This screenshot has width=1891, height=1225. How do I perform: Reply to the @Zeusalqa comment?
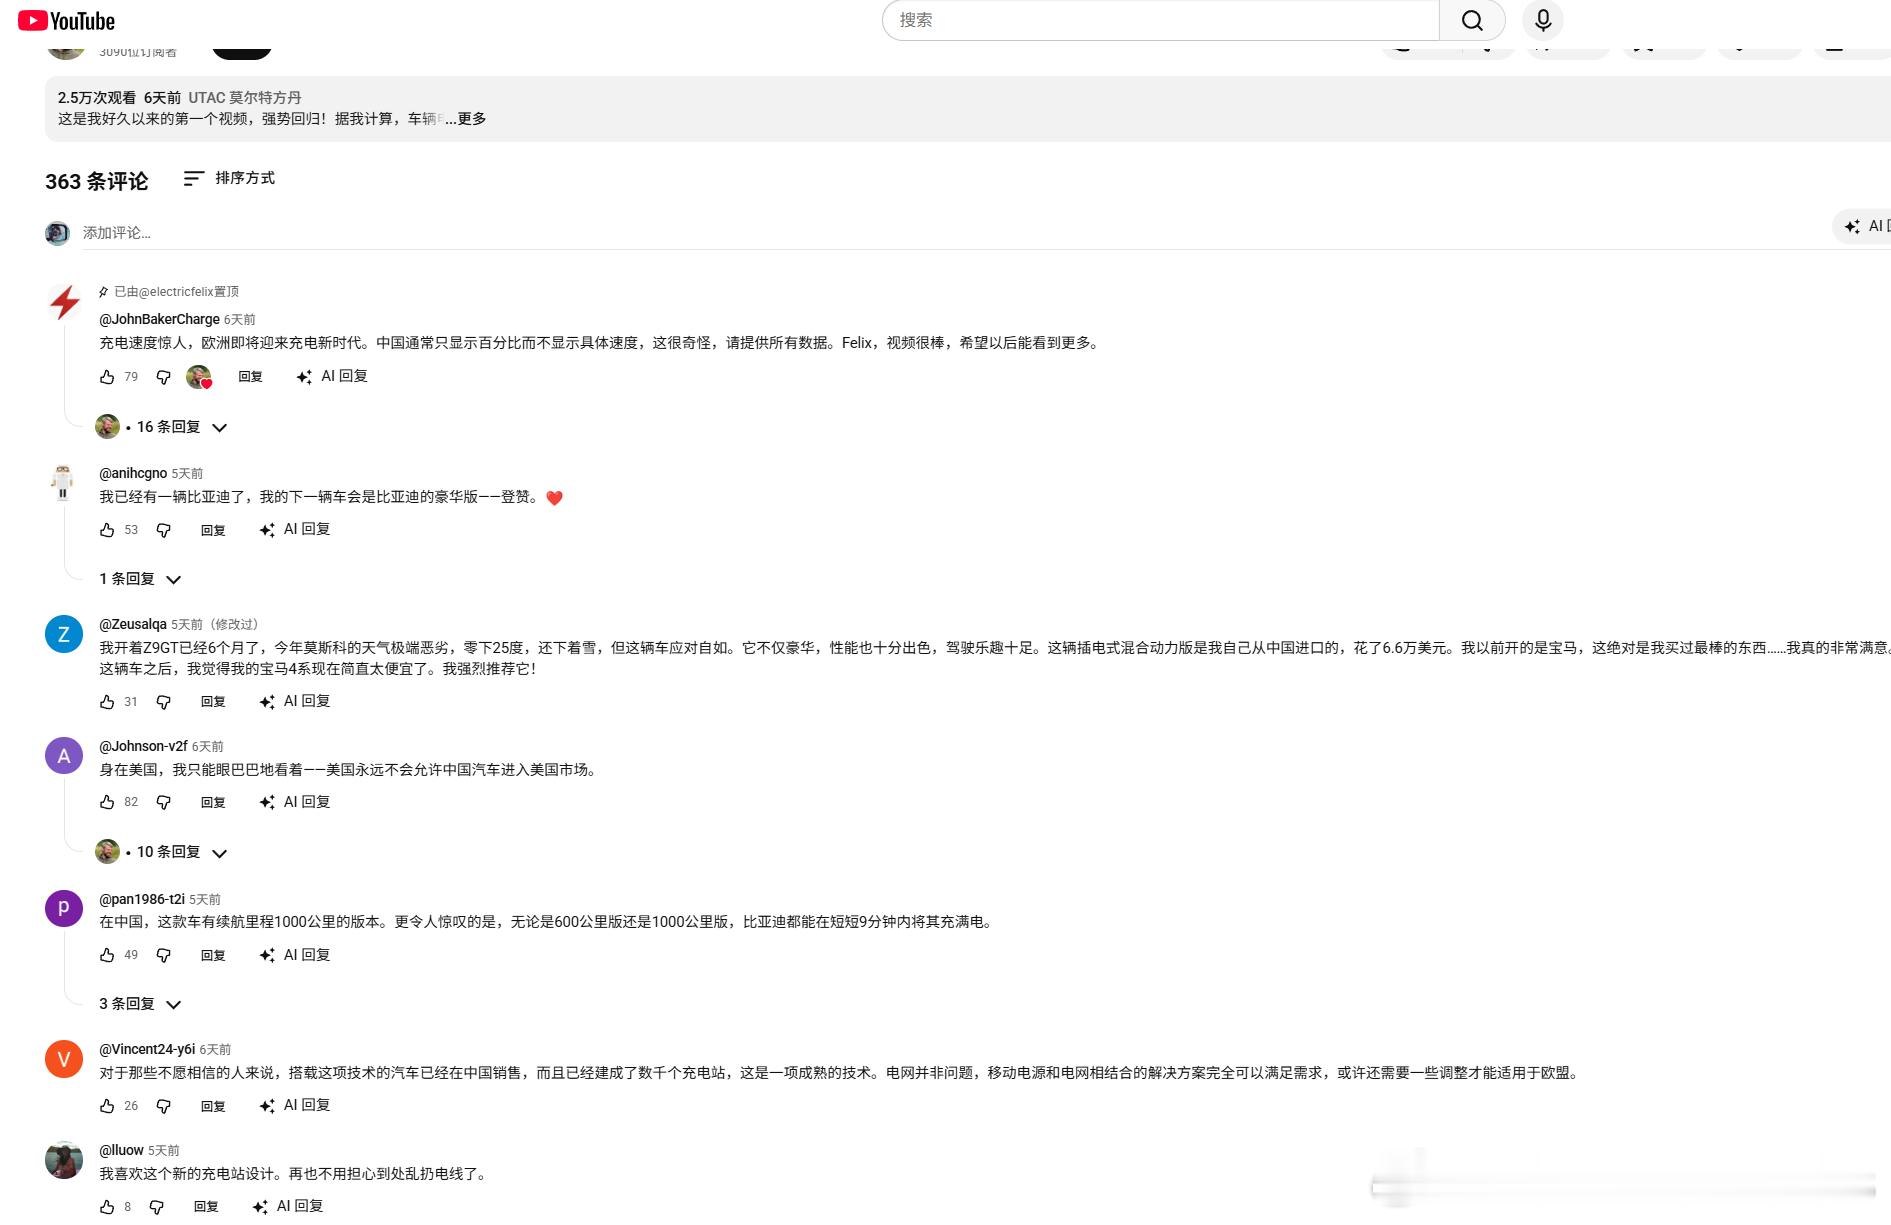pos(213,702)
